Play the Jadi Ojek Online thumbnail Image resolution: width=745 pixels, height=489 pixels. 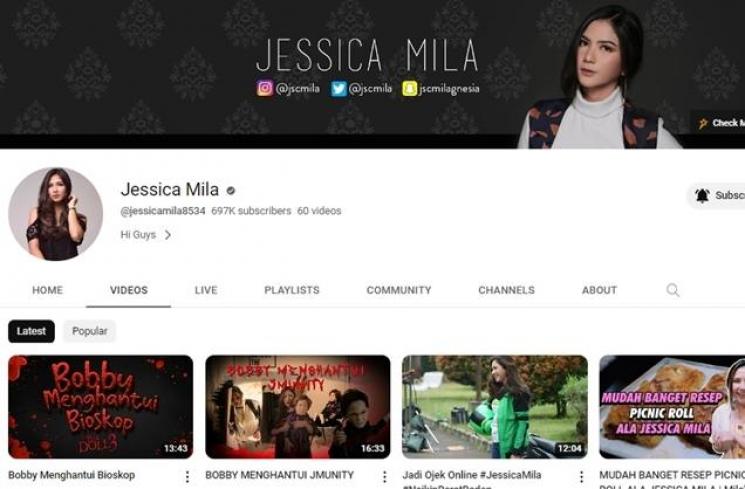coord(495,407)
